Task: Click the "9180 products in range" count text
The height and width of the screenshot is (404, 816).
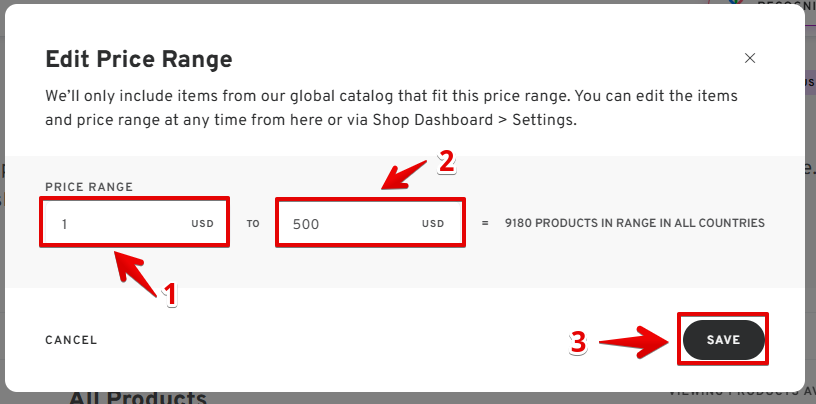Action: point(635,223)
